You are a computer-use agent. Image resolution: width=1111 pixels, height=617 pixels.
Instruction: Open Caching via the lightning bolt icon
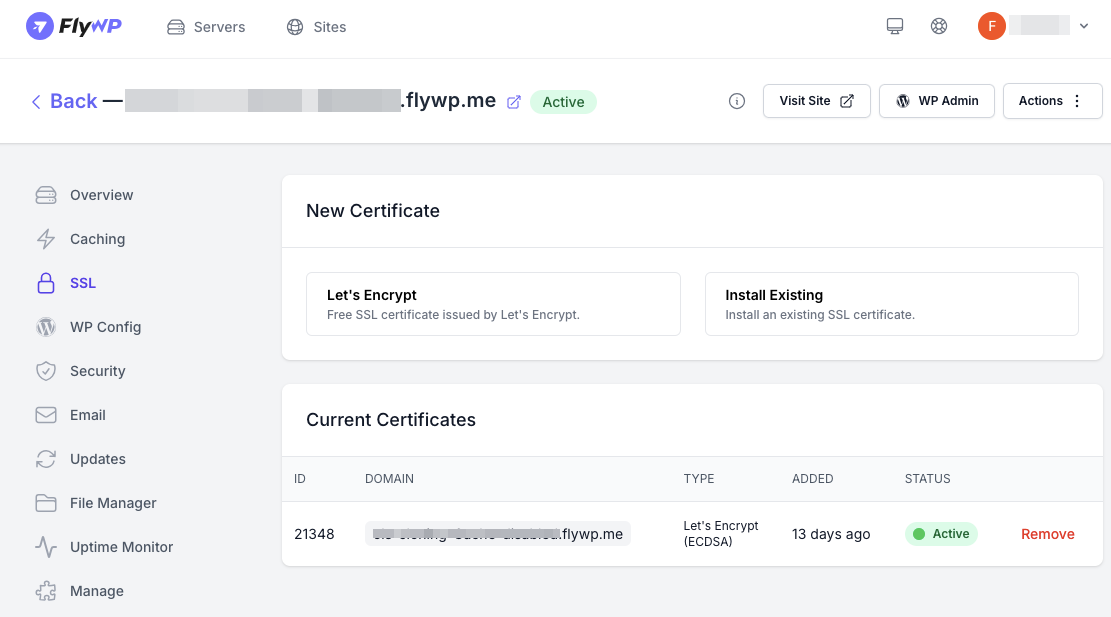click(46, 239)
